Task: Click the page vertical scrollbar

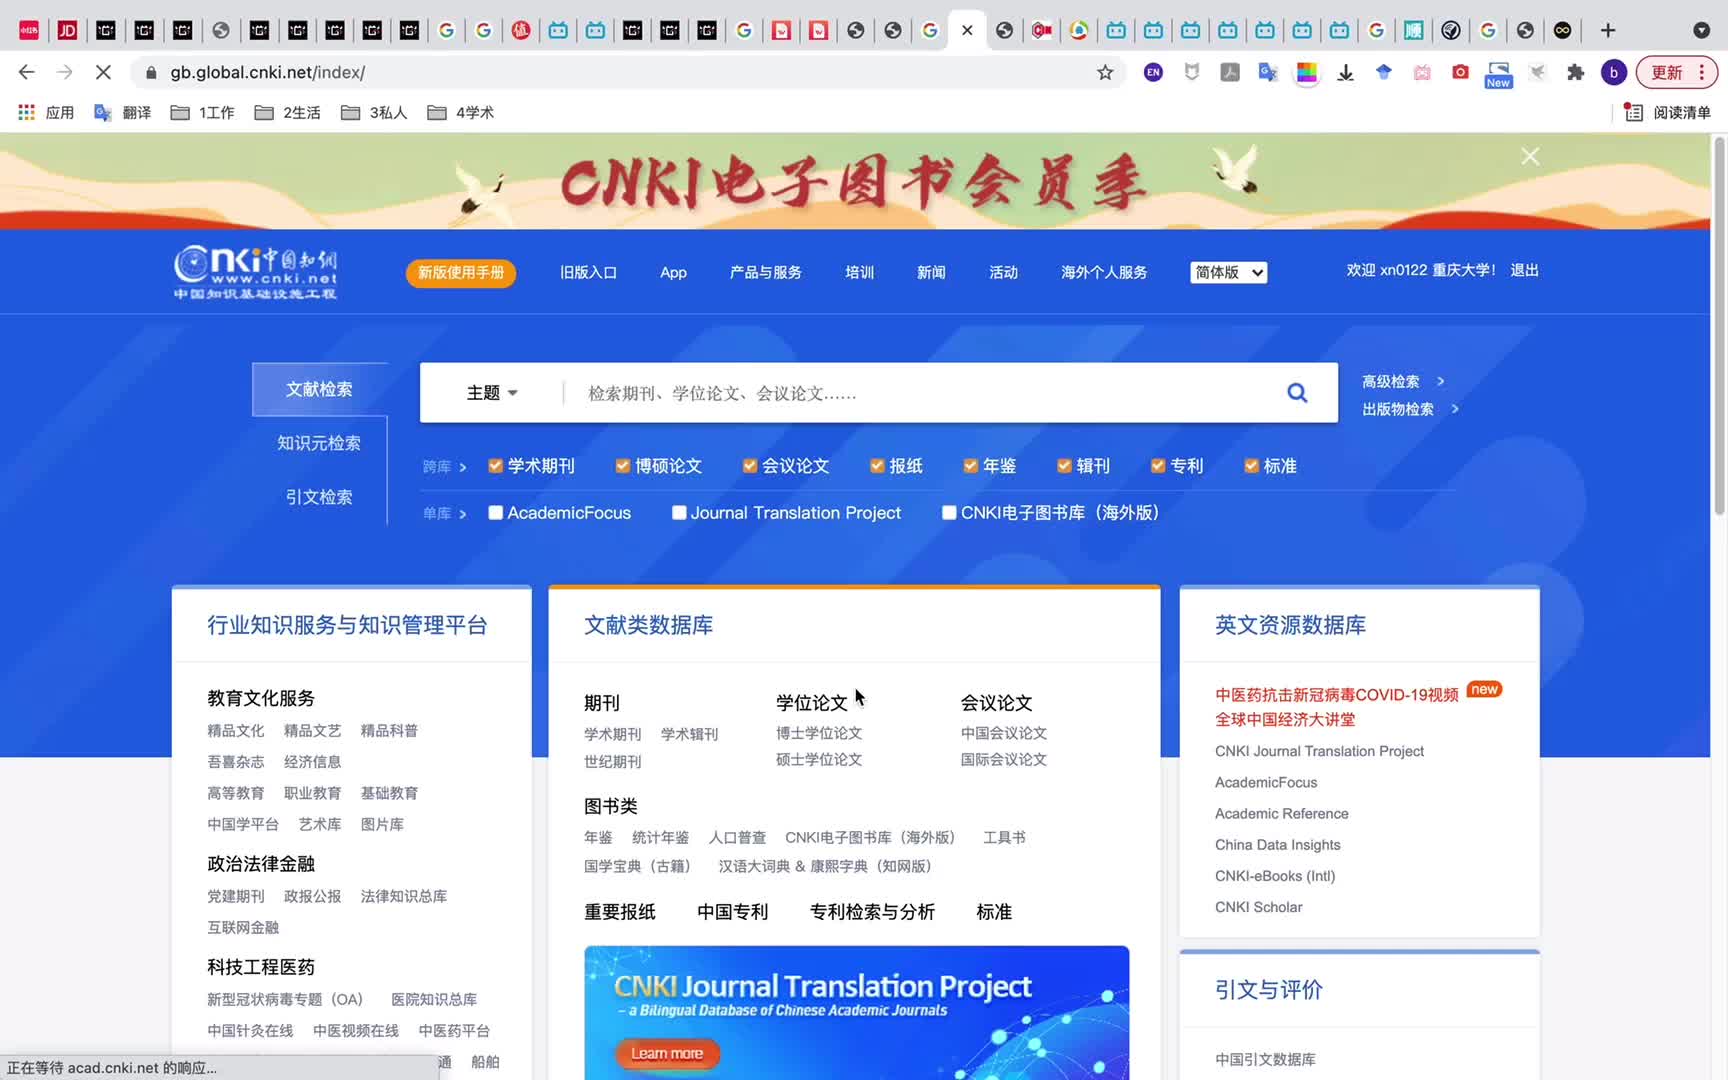Action: (x=1720, y=325)
